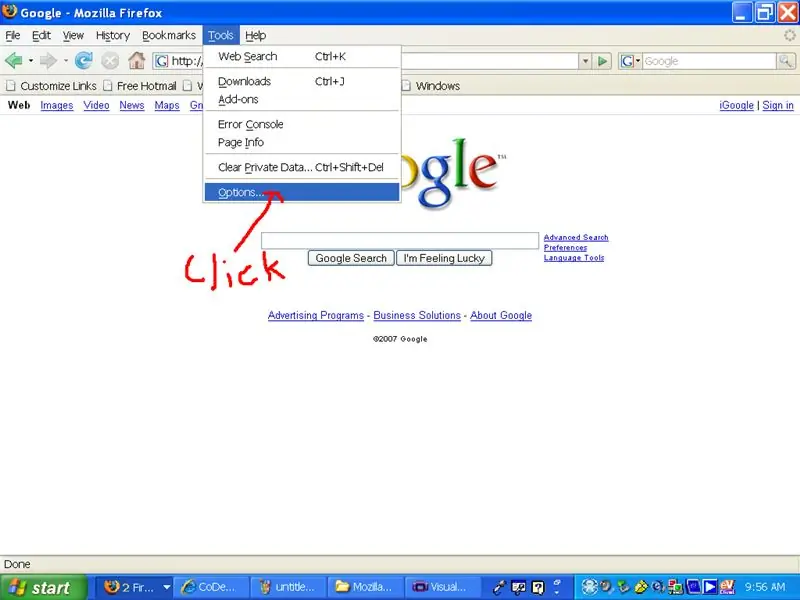Viewport: 800px width, 600px height.
Task: Open the Business Solutions link
Action: coord(417,315)
